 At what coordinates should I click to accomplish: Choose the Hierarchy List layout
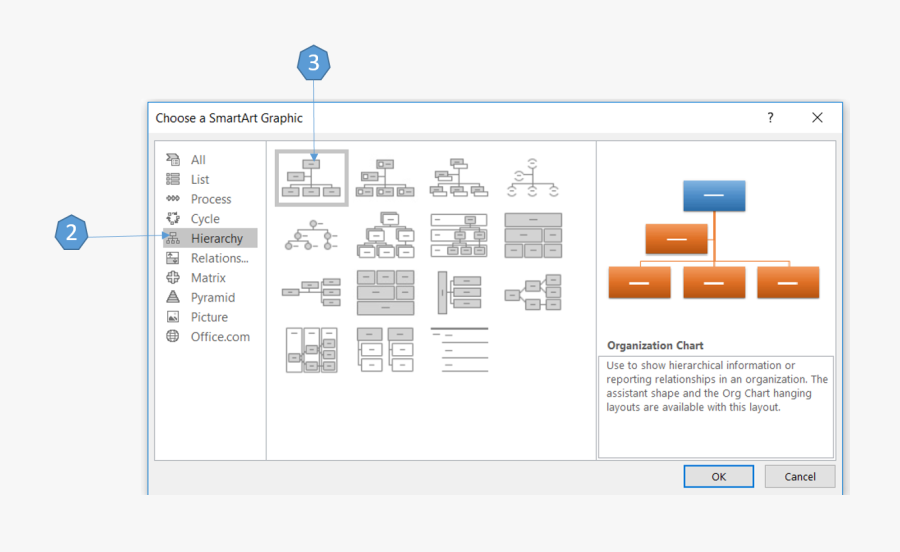385,349
